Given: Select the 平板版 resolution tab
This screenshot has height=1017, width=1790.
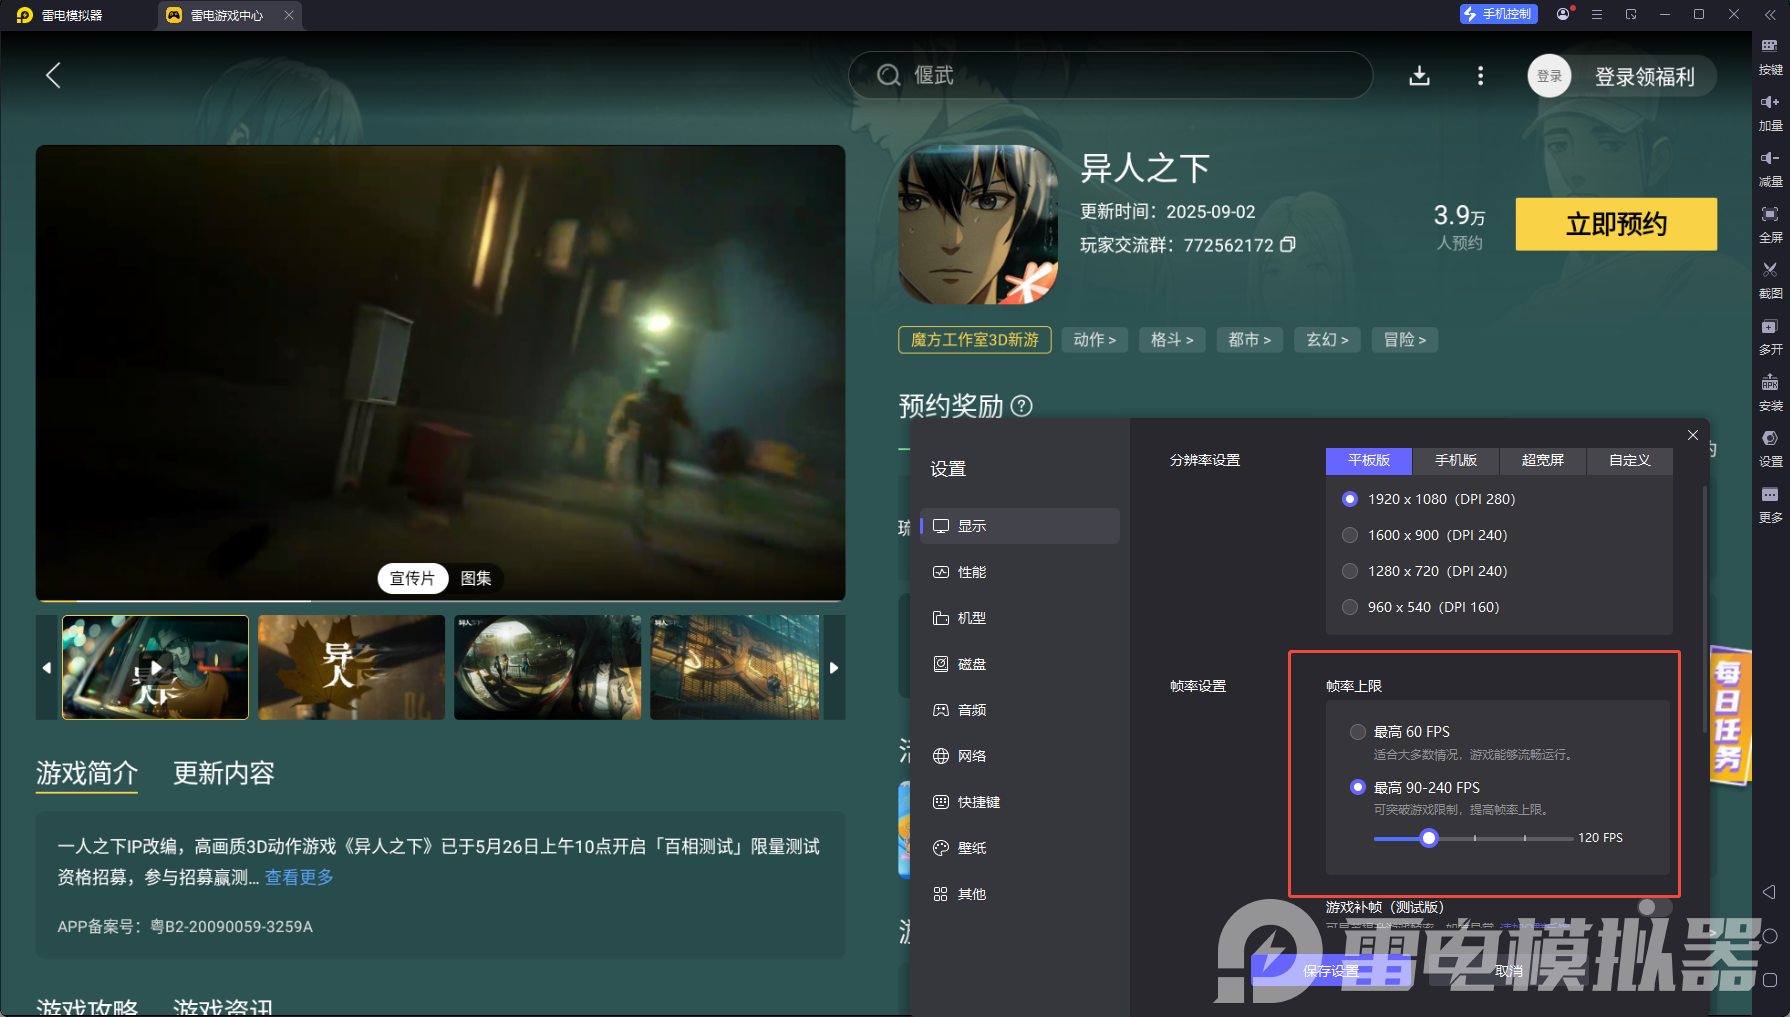Looking at the screenshot, I should [x=1369, y=460].
